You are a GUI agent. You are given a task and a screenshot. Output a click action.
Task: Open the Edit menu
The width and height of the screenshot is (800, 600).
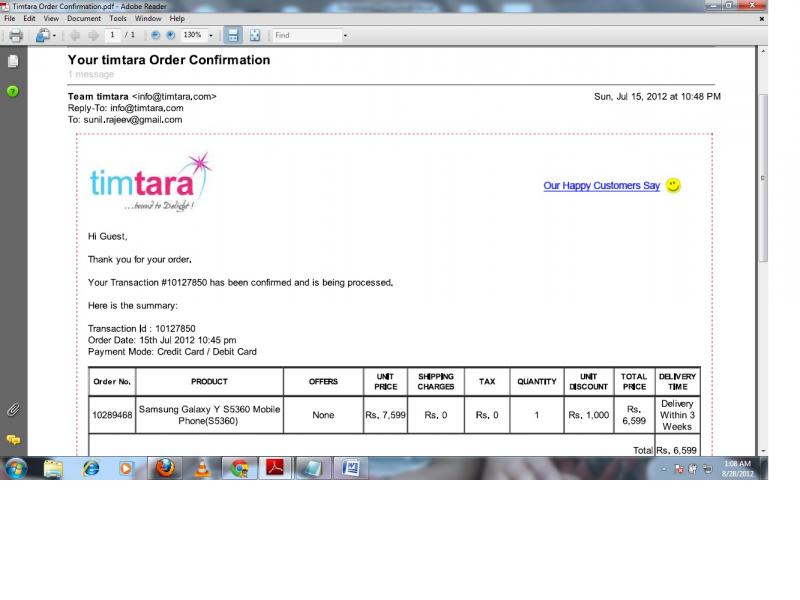pyautogui.click(x=30, y=18)
